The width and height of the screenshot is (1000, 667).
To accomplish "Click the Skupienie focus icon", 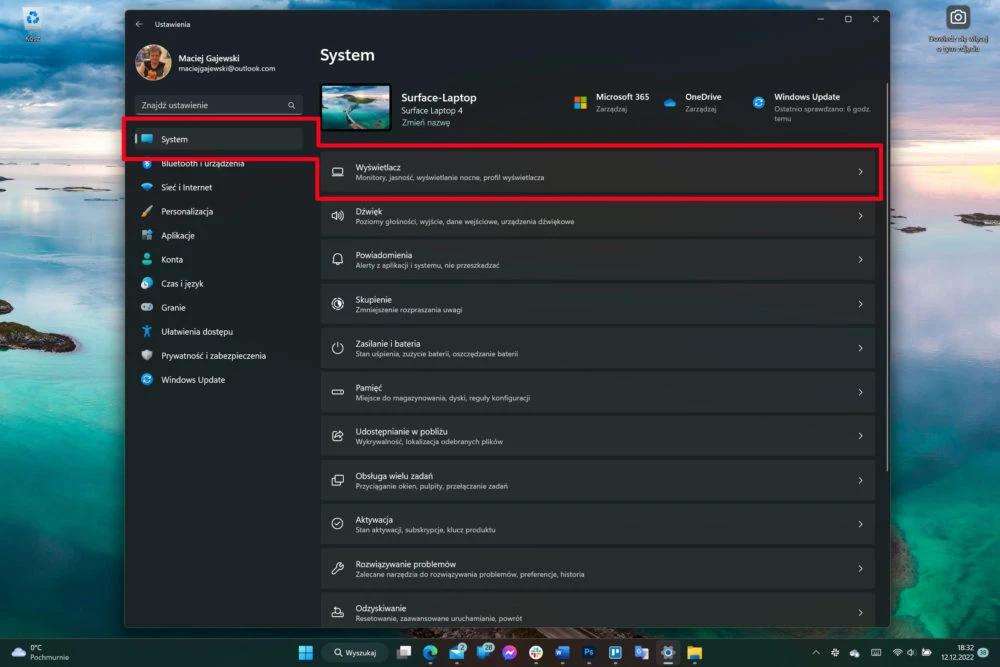I will (337, 304).
